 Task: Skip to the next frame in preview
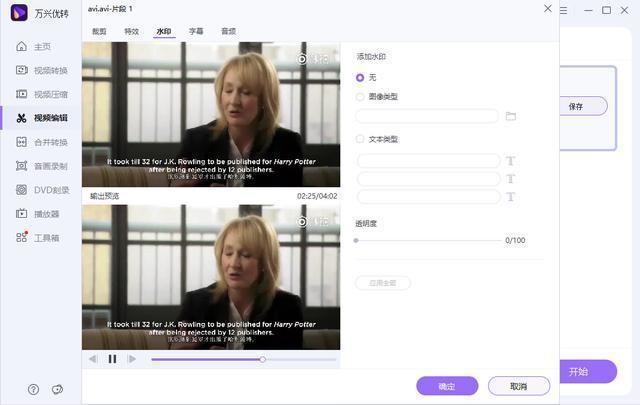pyautogui.click(x=131, y=359)
